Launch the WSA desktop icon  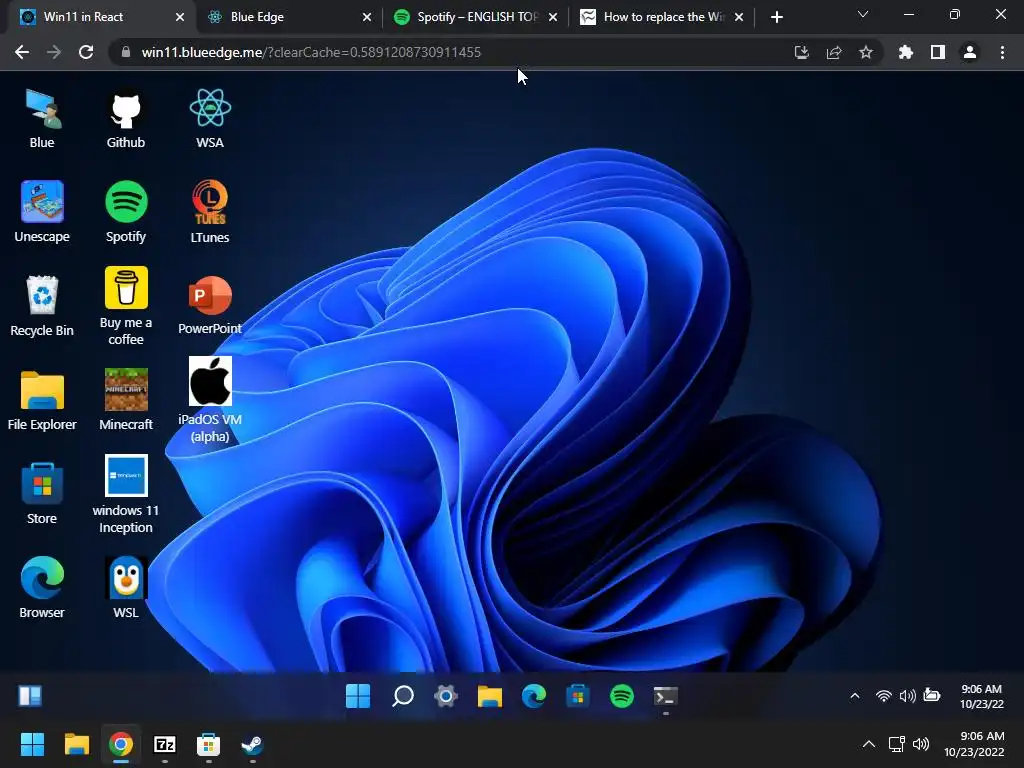click(210, 119)
